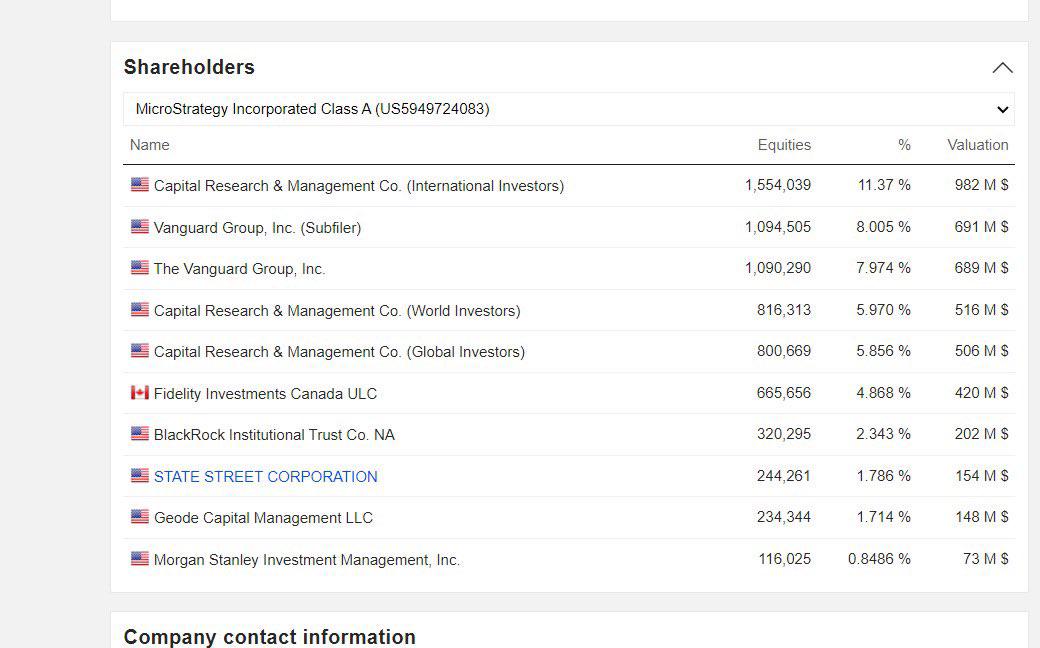This screenshot has height=648, width=1040.
Task: Click the Name column header
Action: tap(149, 145)
